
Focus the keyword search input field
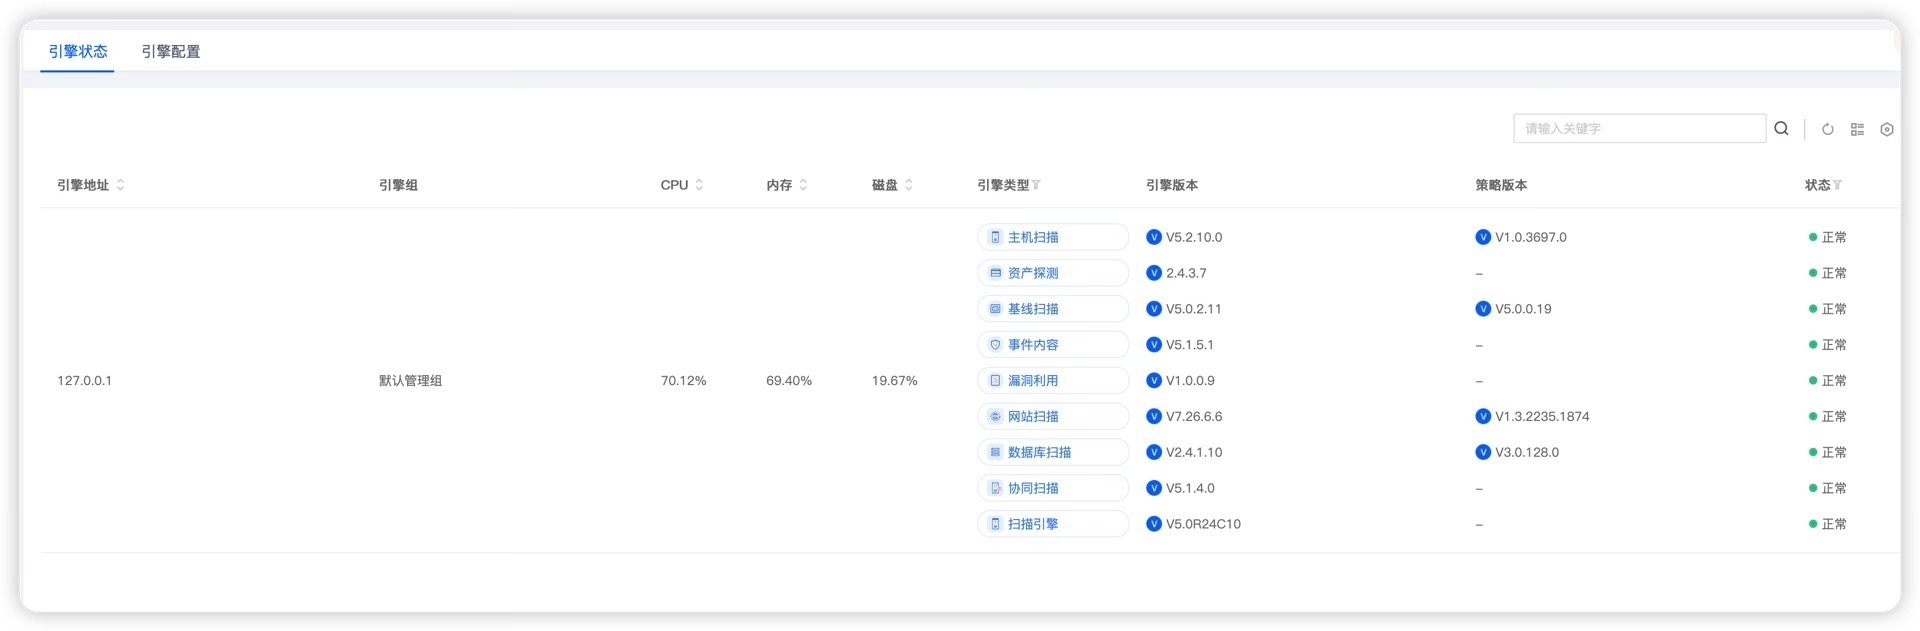(x=1638, y=129)
